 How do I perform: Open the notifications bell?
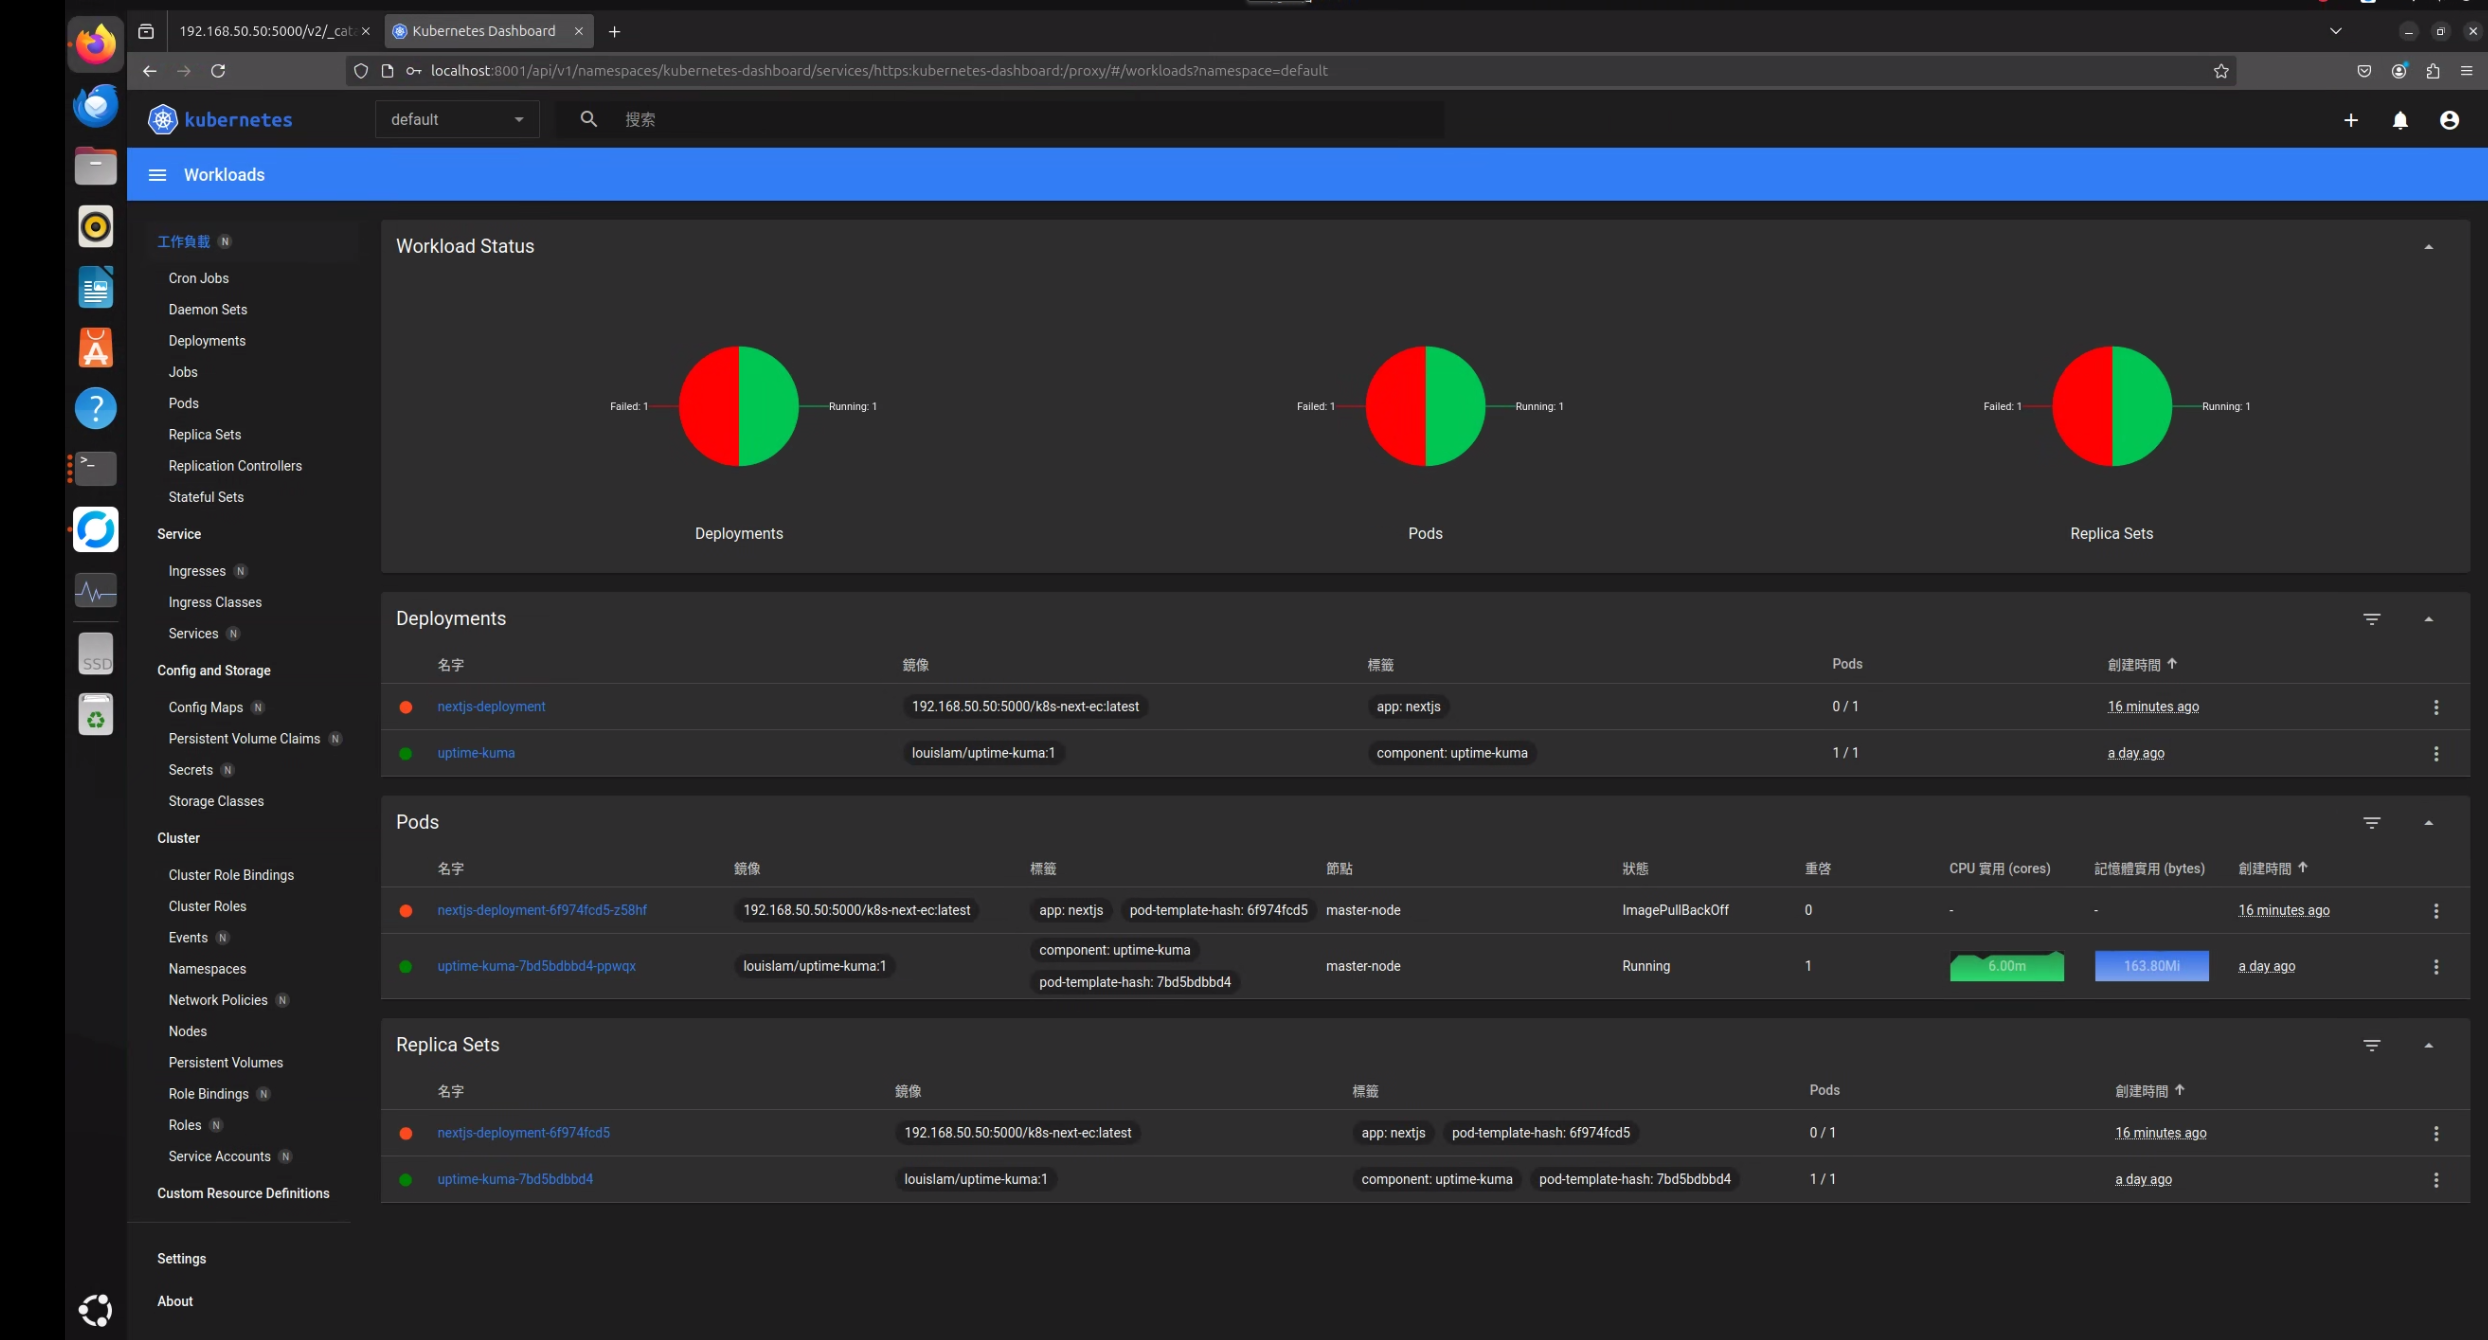[x=2400, y=120]
